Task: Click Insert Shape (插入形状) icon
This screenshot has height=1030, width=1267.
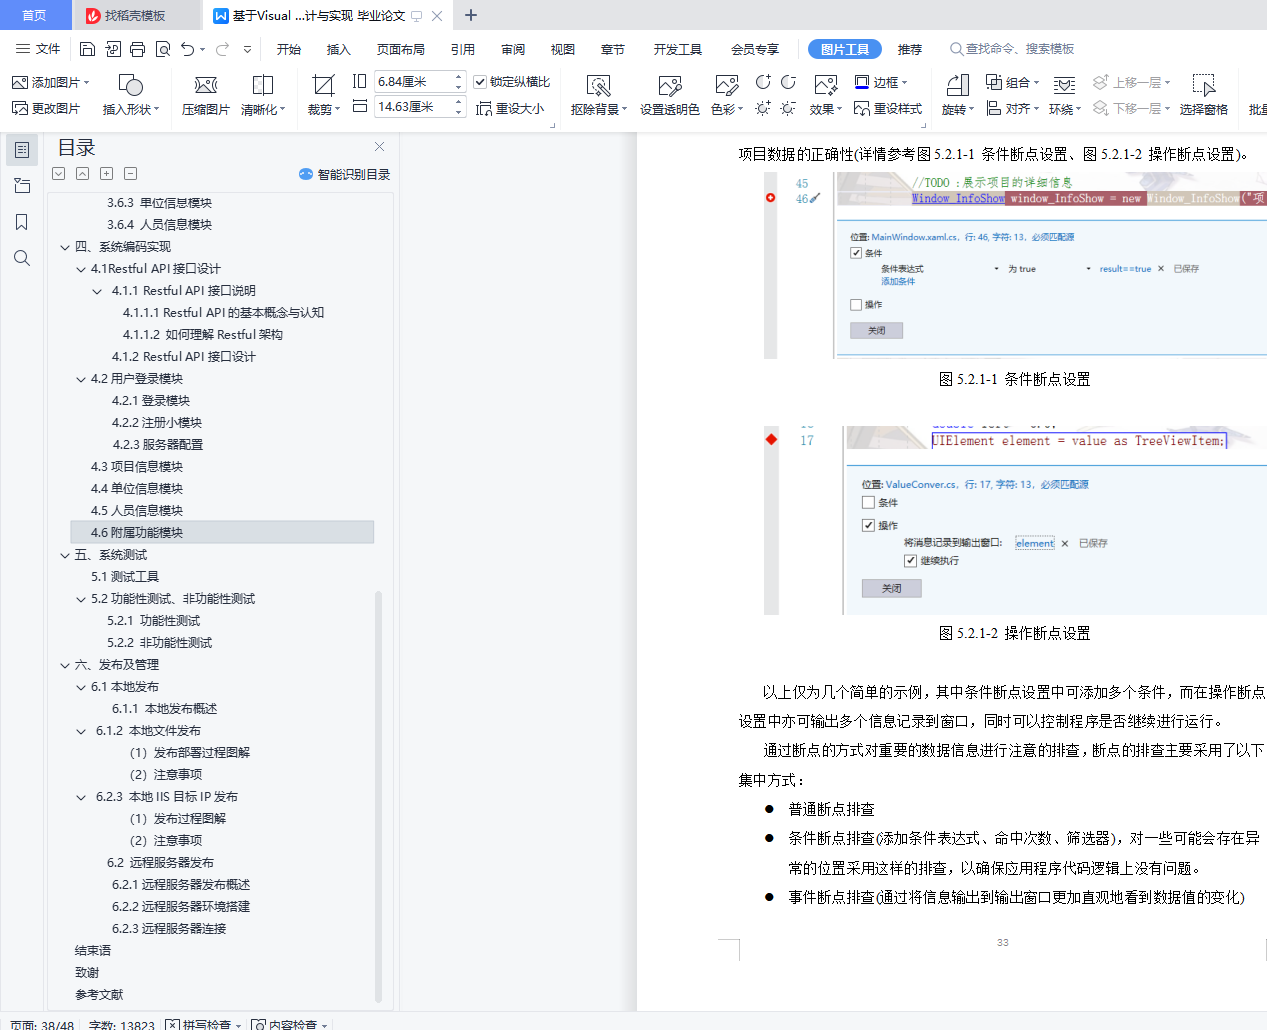Action: coord(130,95)
